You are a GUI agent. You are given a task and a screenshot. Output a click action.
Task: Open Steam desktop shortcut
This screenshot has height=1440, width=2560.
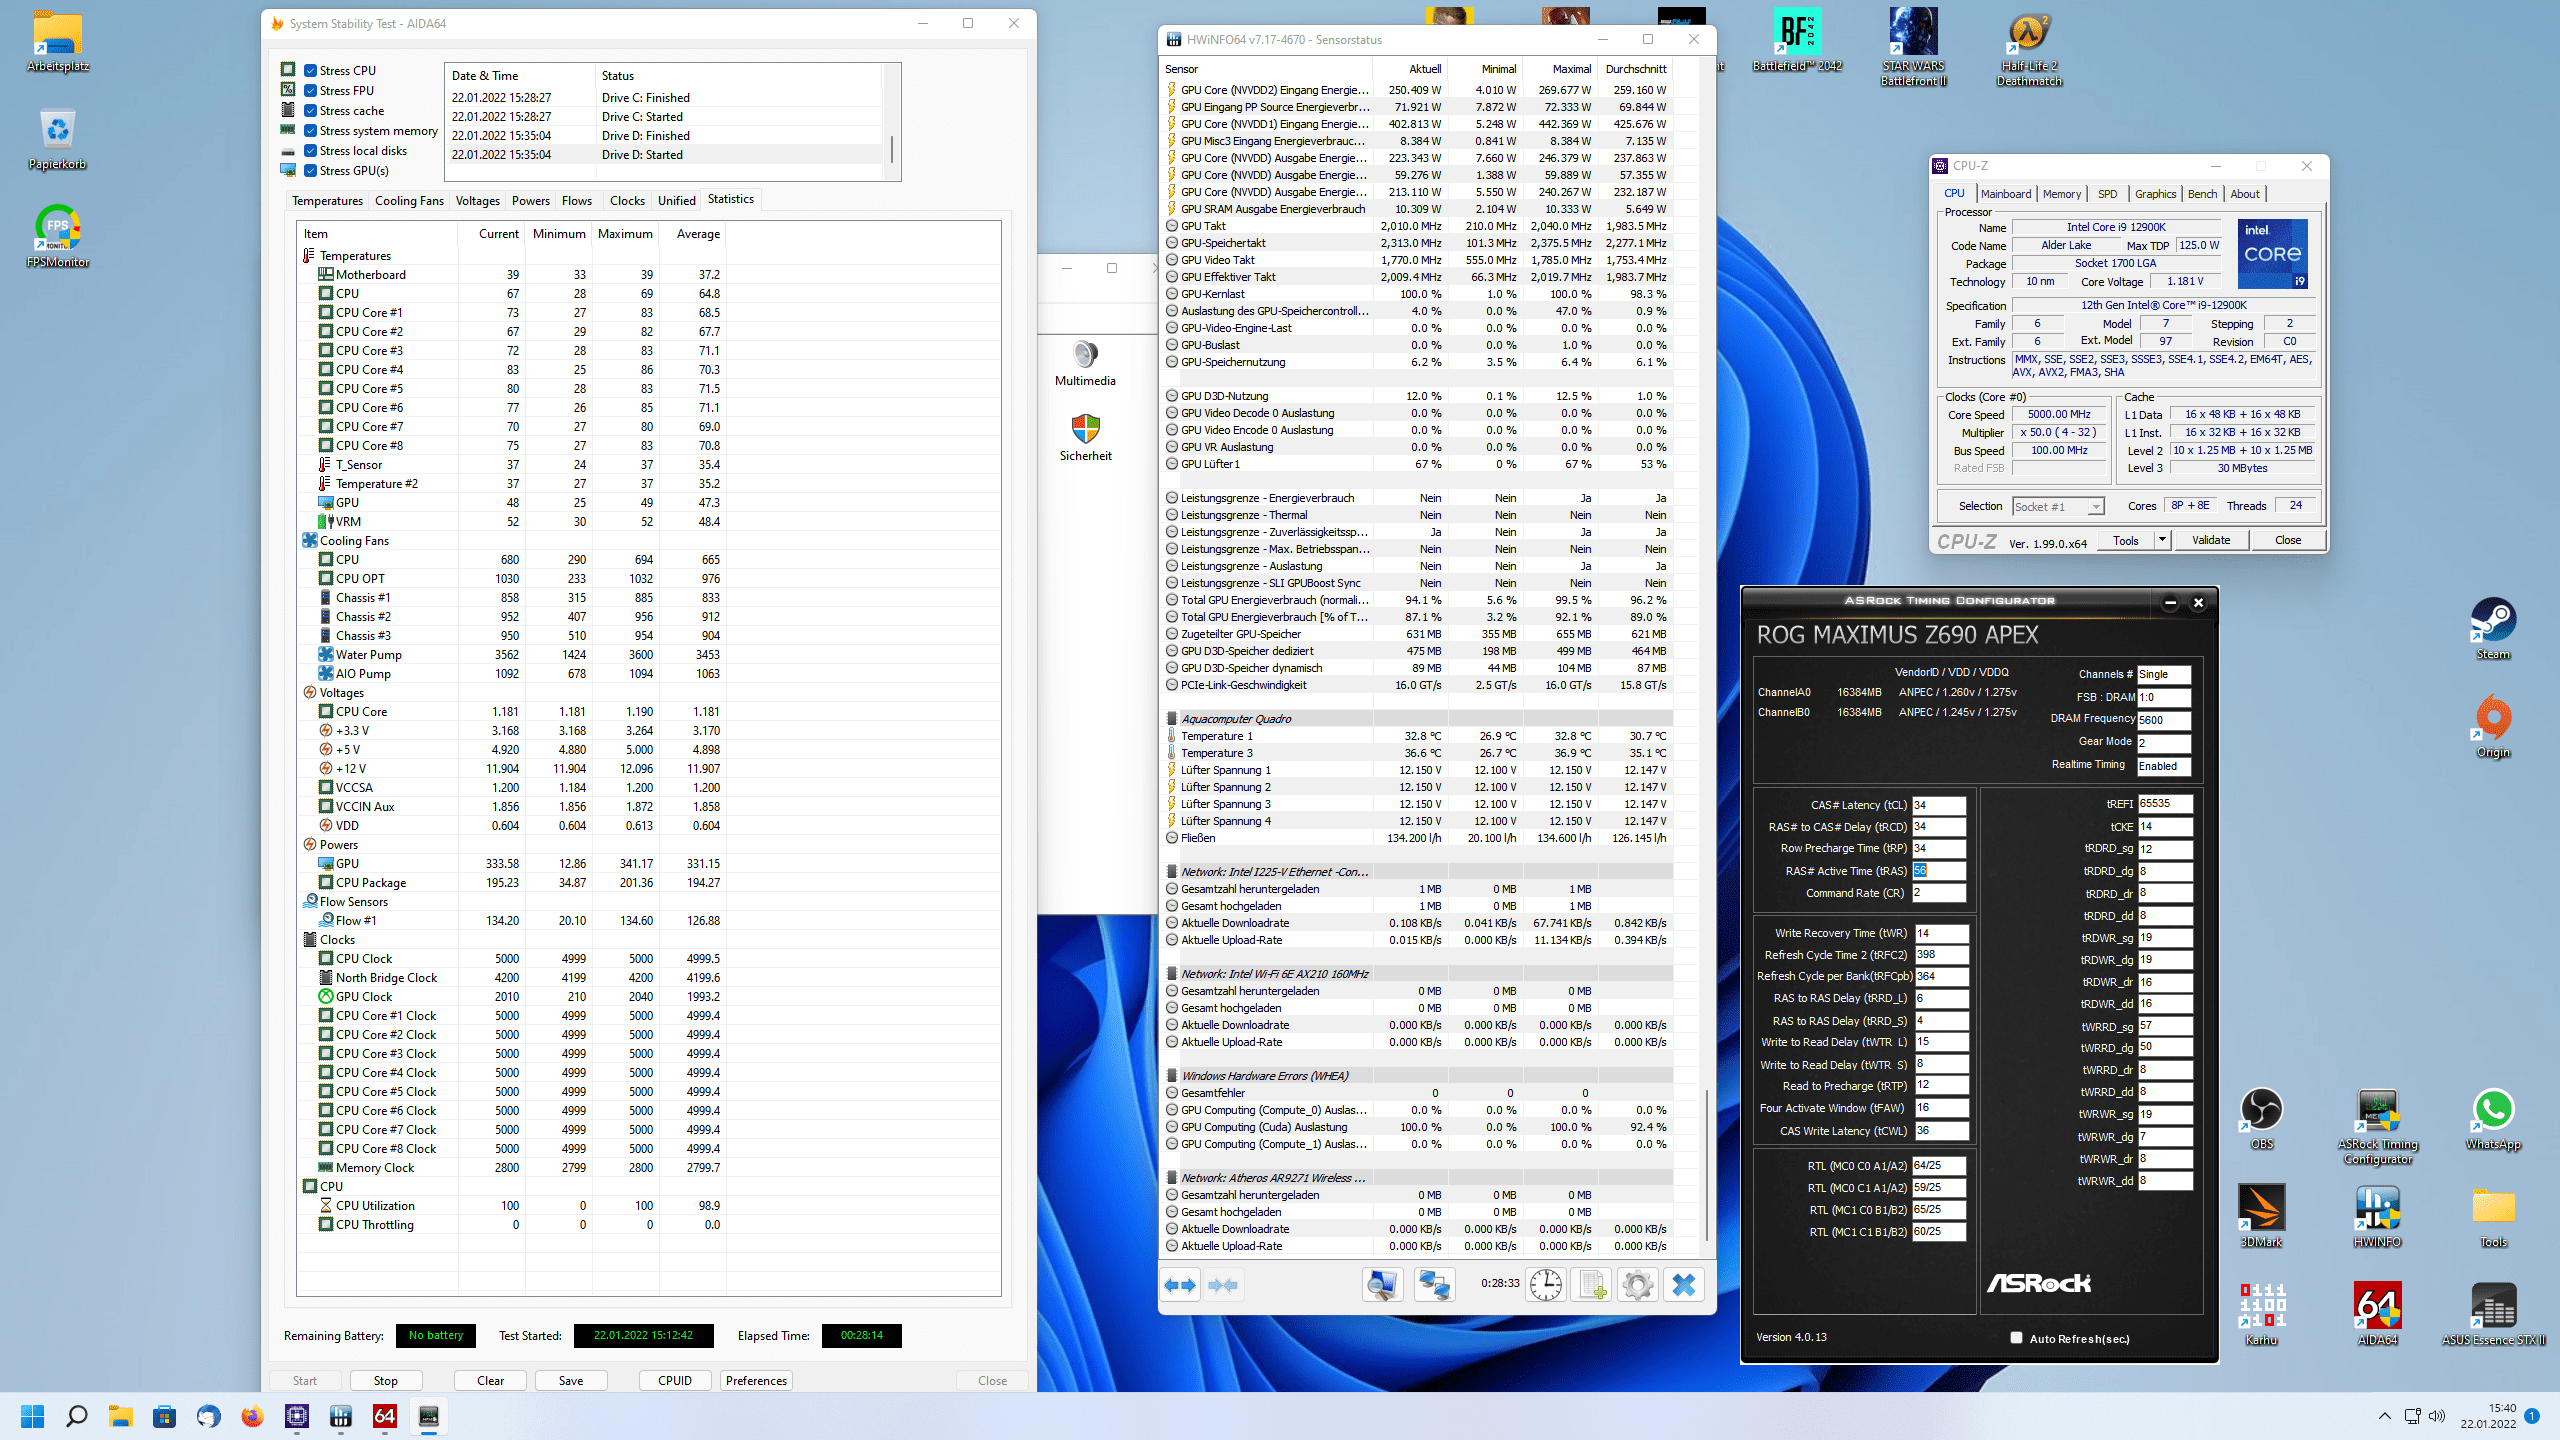click(x=2493, y=630)
